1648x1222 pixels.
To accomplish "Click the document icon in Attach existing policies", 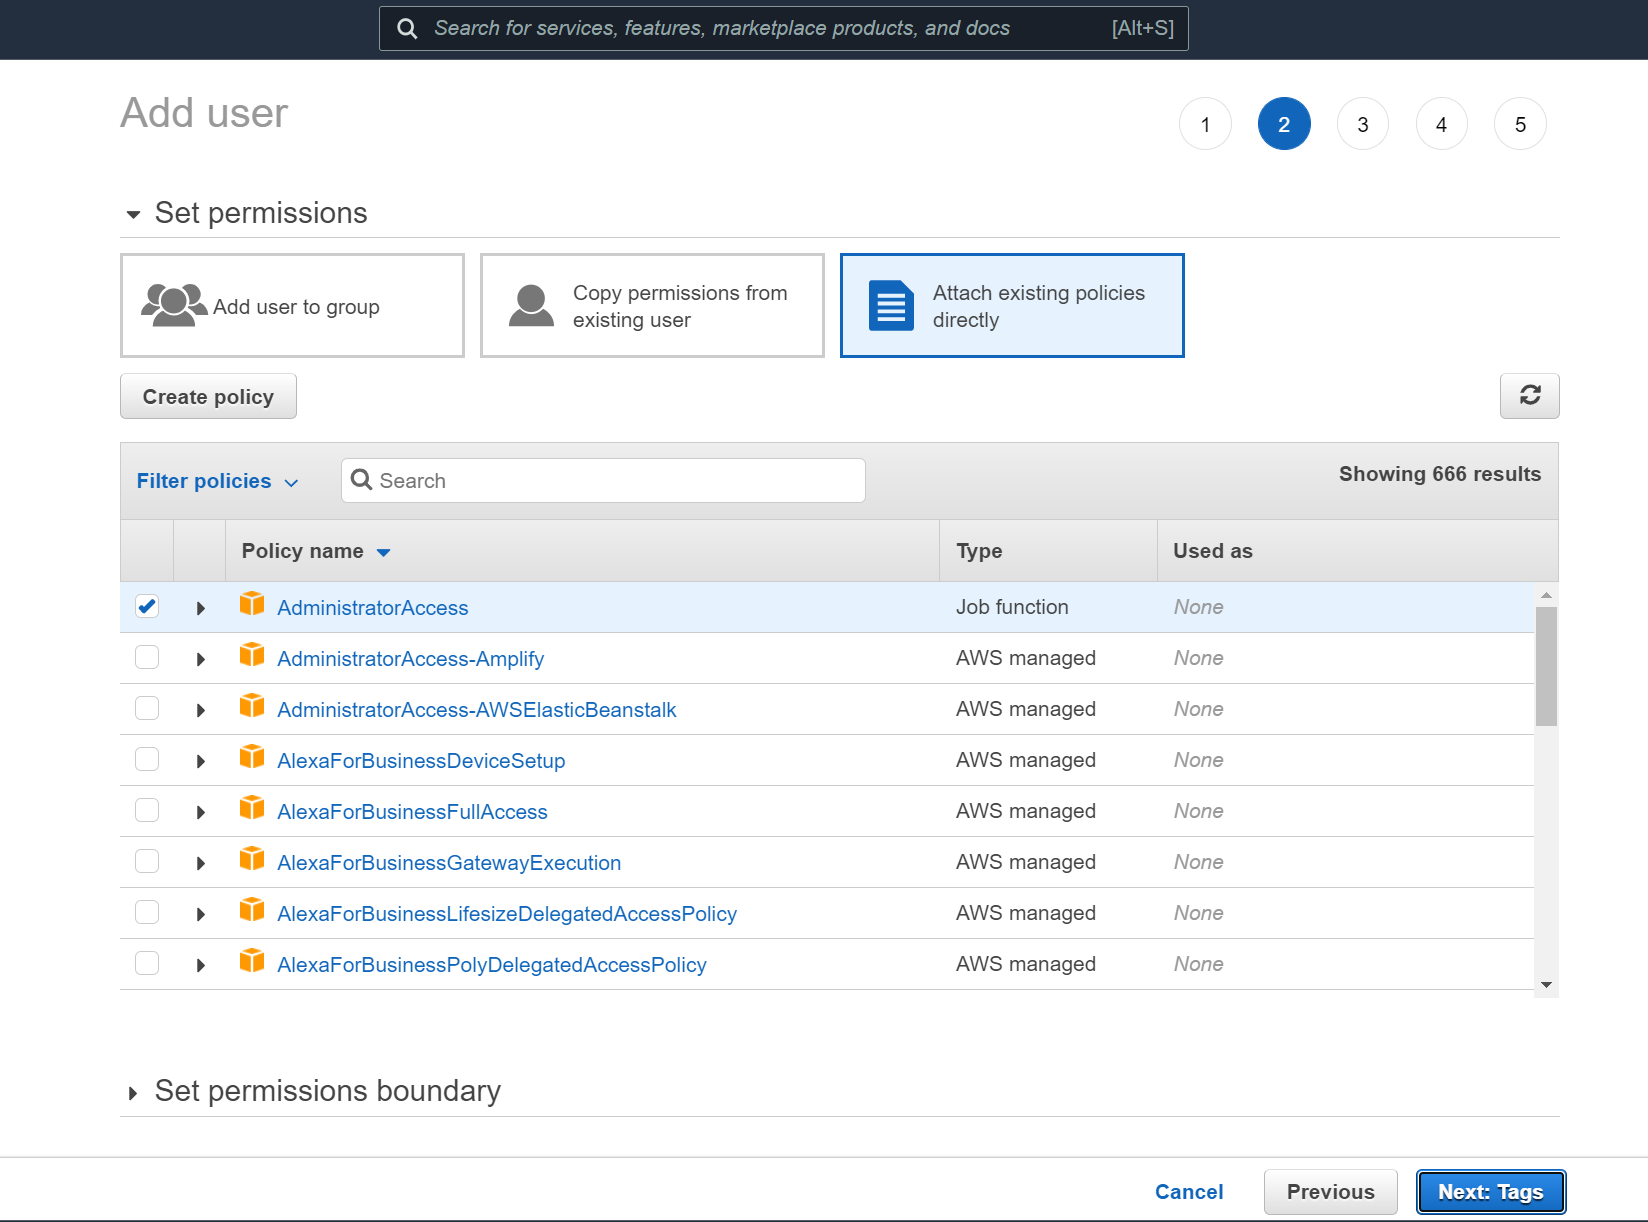I will tap(891, 305).
